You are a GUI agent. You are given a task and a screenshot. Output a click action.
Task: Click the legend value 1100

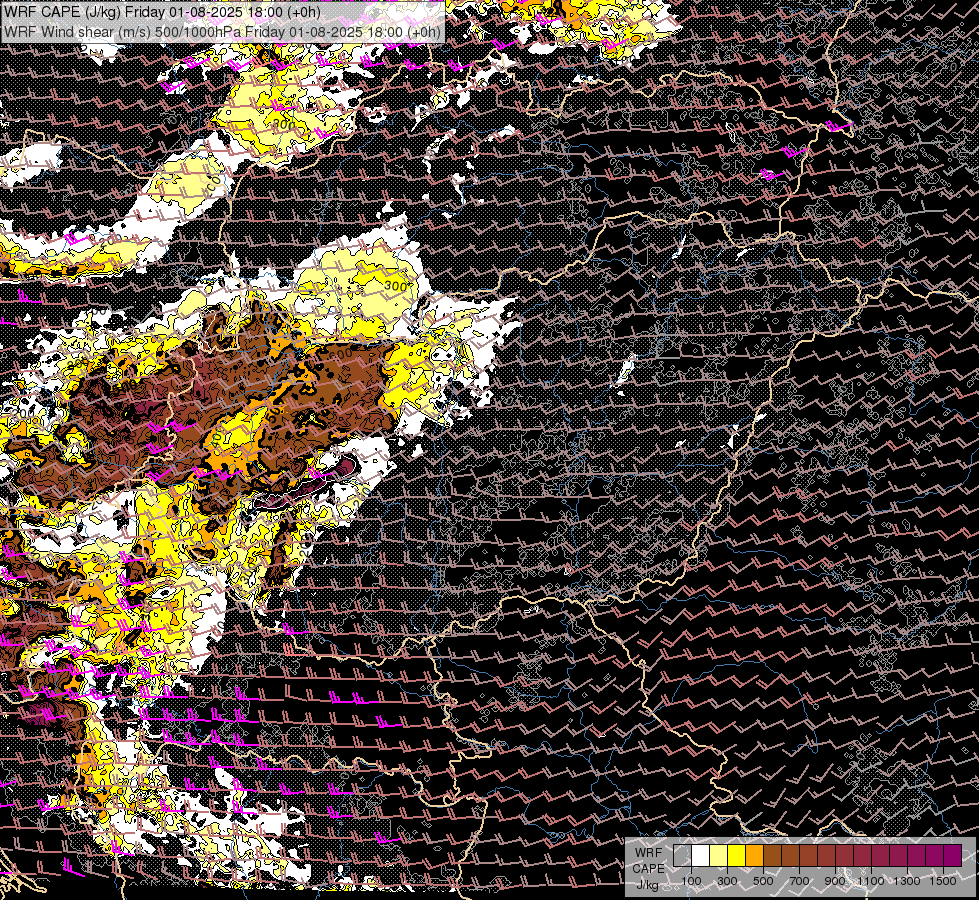coord(870,881)
